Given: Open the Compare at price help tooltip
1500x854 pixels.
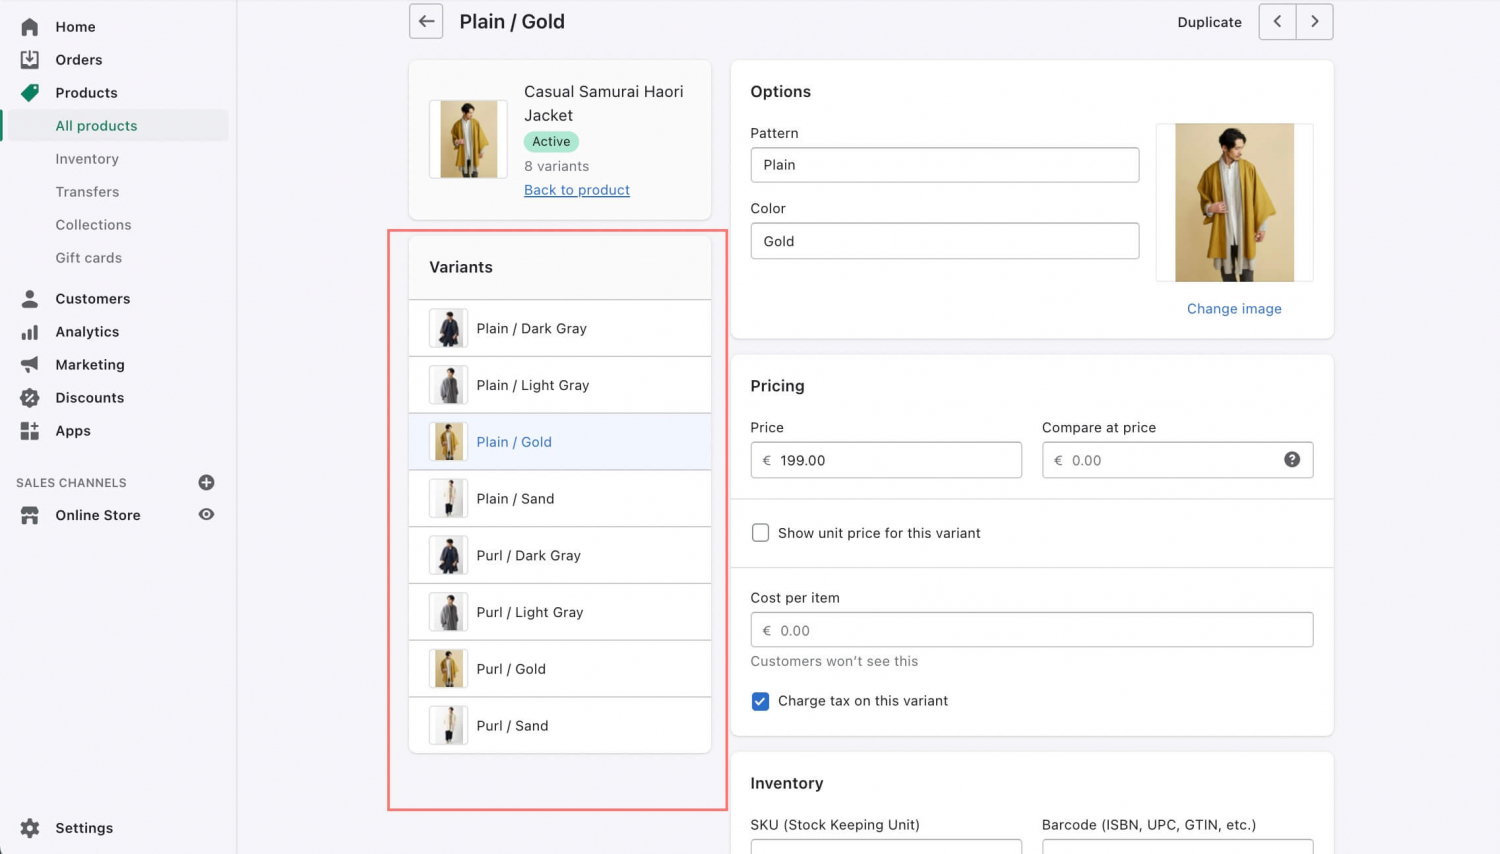Looking at the screenshot, I should tap(1291, 460).
